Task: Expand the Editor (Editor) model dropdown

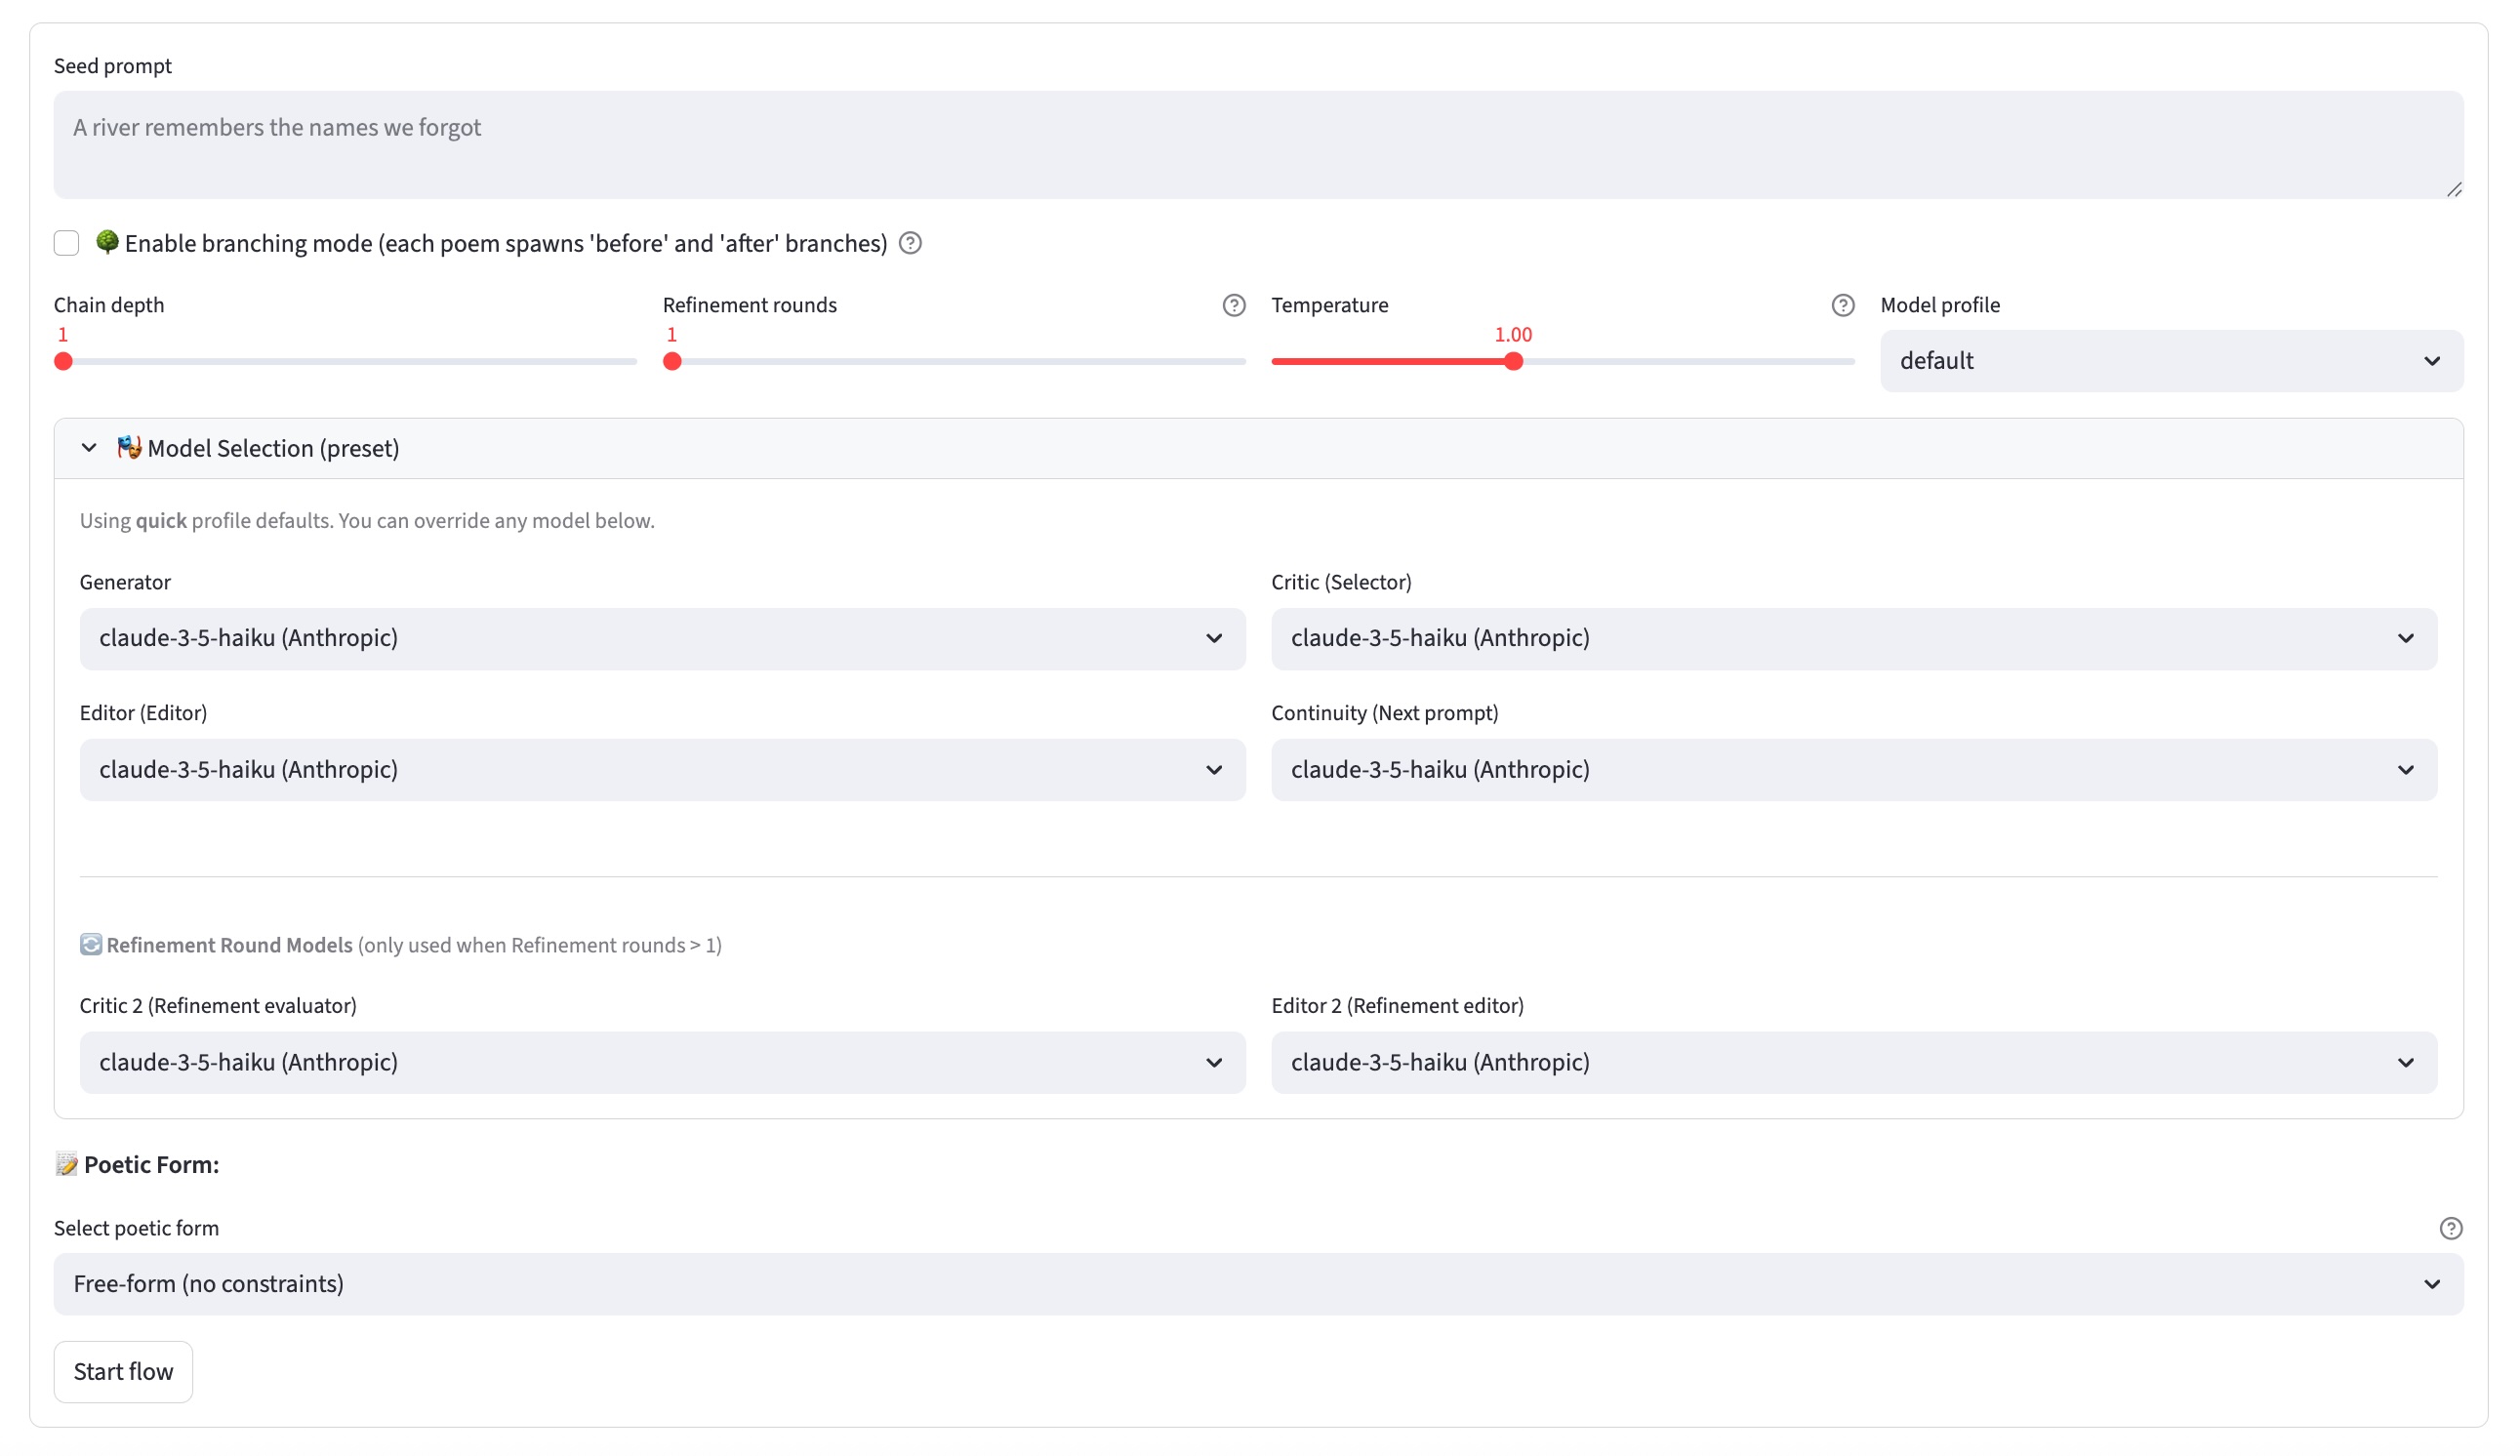Action: point(662,770)
